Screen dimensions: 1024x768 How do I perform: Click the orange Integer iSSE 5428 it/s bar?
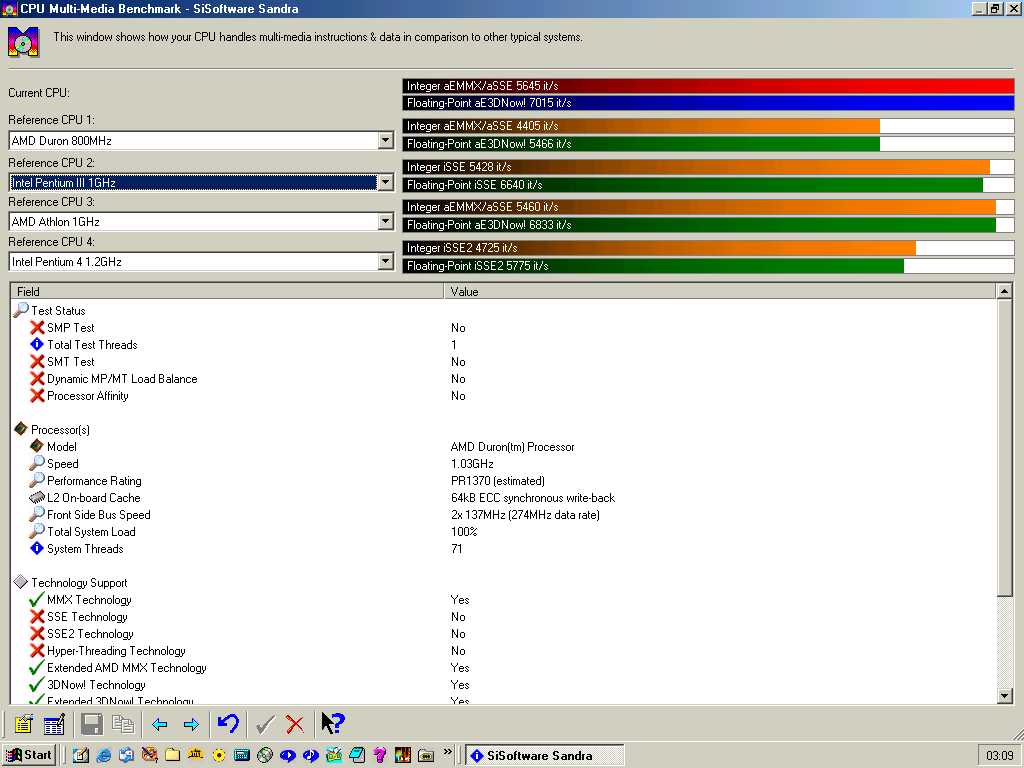pos(696,167)
